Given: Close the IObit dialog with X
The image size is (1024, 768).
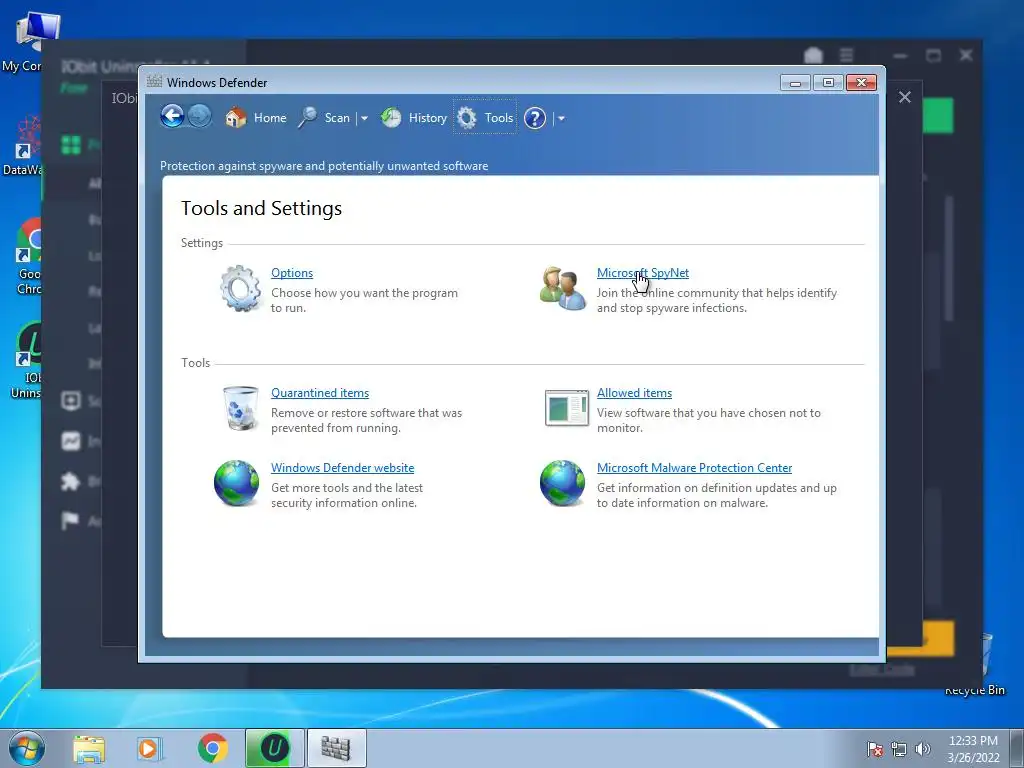Looking at the screenshot, I should point(904,97).
